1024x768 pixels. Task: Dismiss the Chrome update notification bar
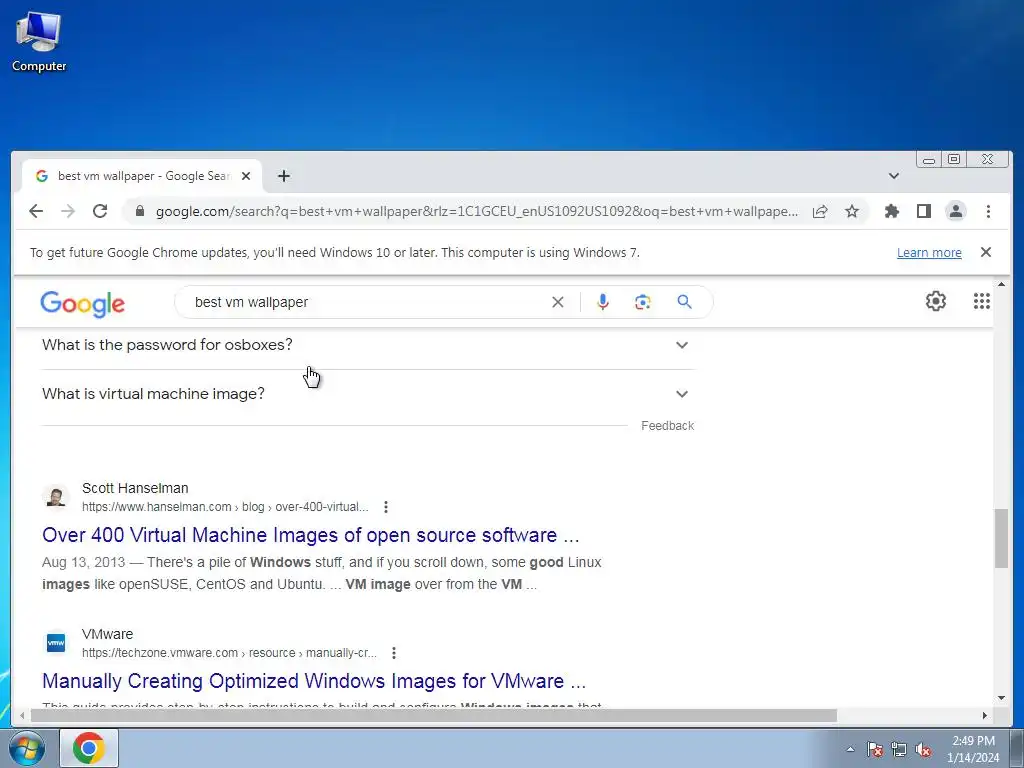click(x=985, y=252)
